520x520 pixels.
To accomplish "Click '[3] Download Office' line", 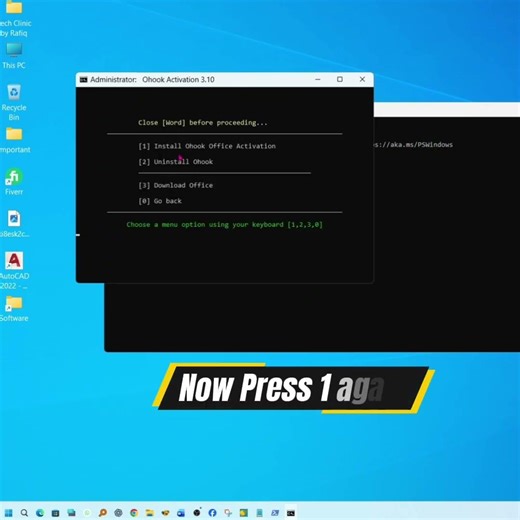I will (175, 185).
